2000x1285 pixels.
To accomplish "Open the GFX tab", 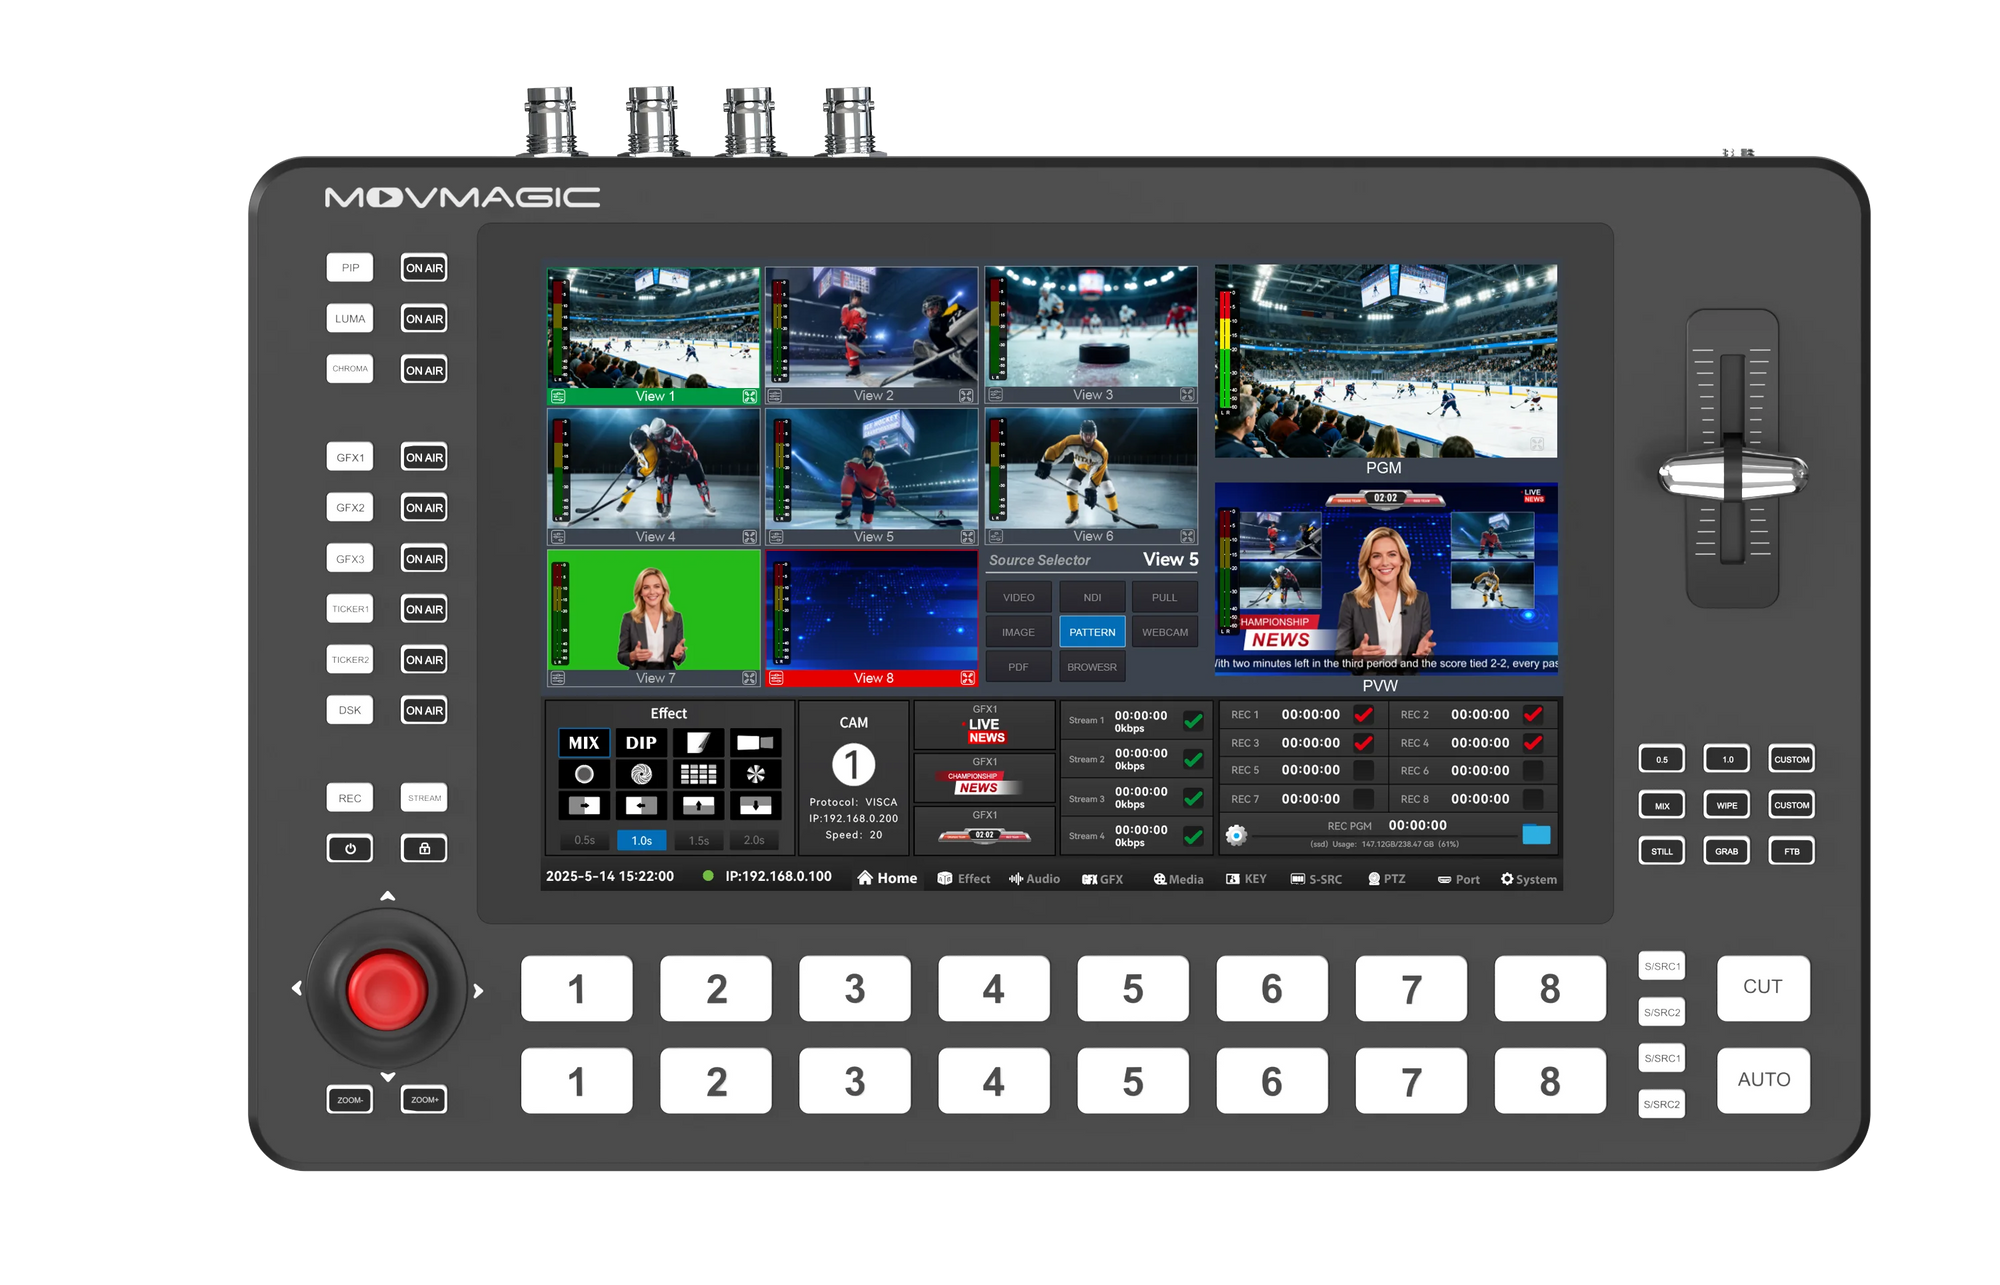I will pos(1102,879).
